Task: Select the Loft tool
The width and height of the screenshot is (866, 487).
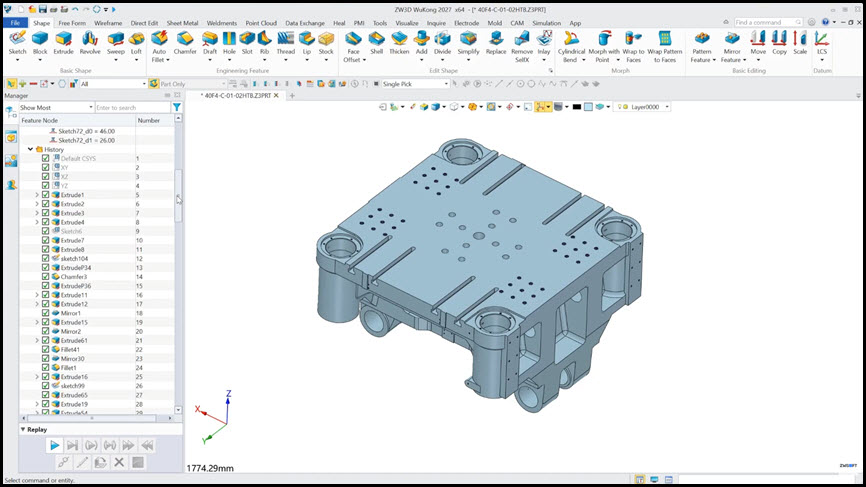Action: pyautogui.click(x=136, y=43)
